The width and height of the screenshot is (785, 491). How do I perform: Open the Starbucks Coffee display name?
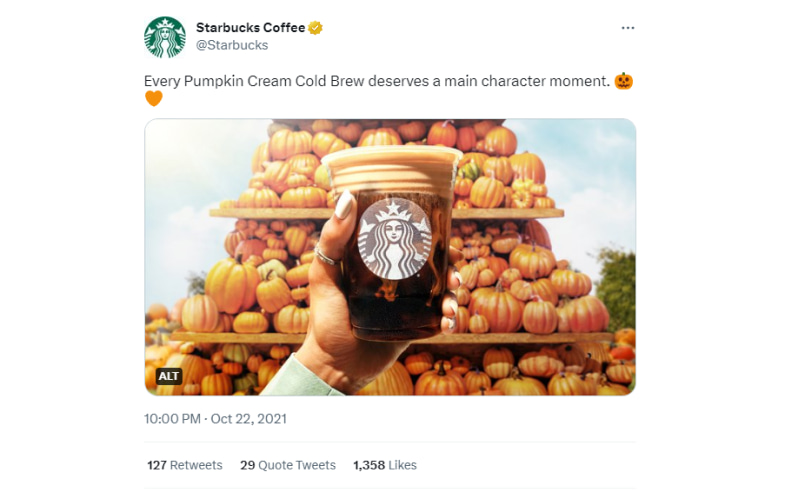[x=250, y=27]
